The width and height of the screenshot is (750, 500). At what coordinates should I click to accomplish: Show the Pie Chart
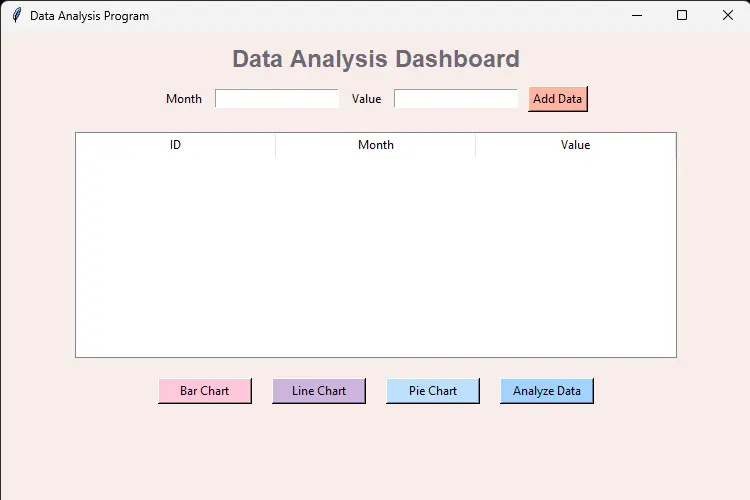pos(433,391)
